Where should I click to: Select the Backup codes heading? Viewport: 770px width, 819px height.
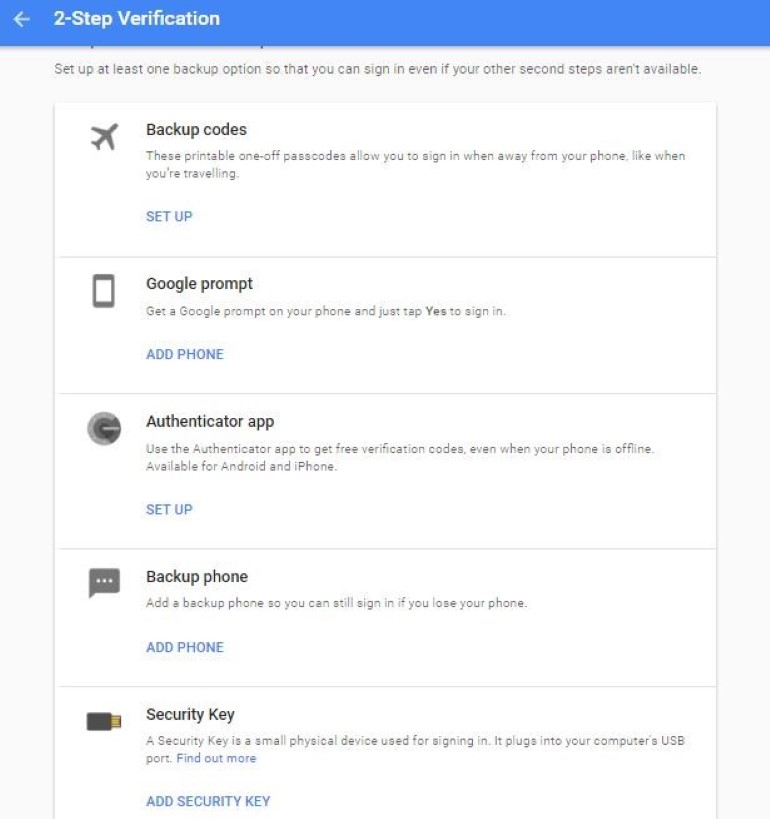click(196, 130)
